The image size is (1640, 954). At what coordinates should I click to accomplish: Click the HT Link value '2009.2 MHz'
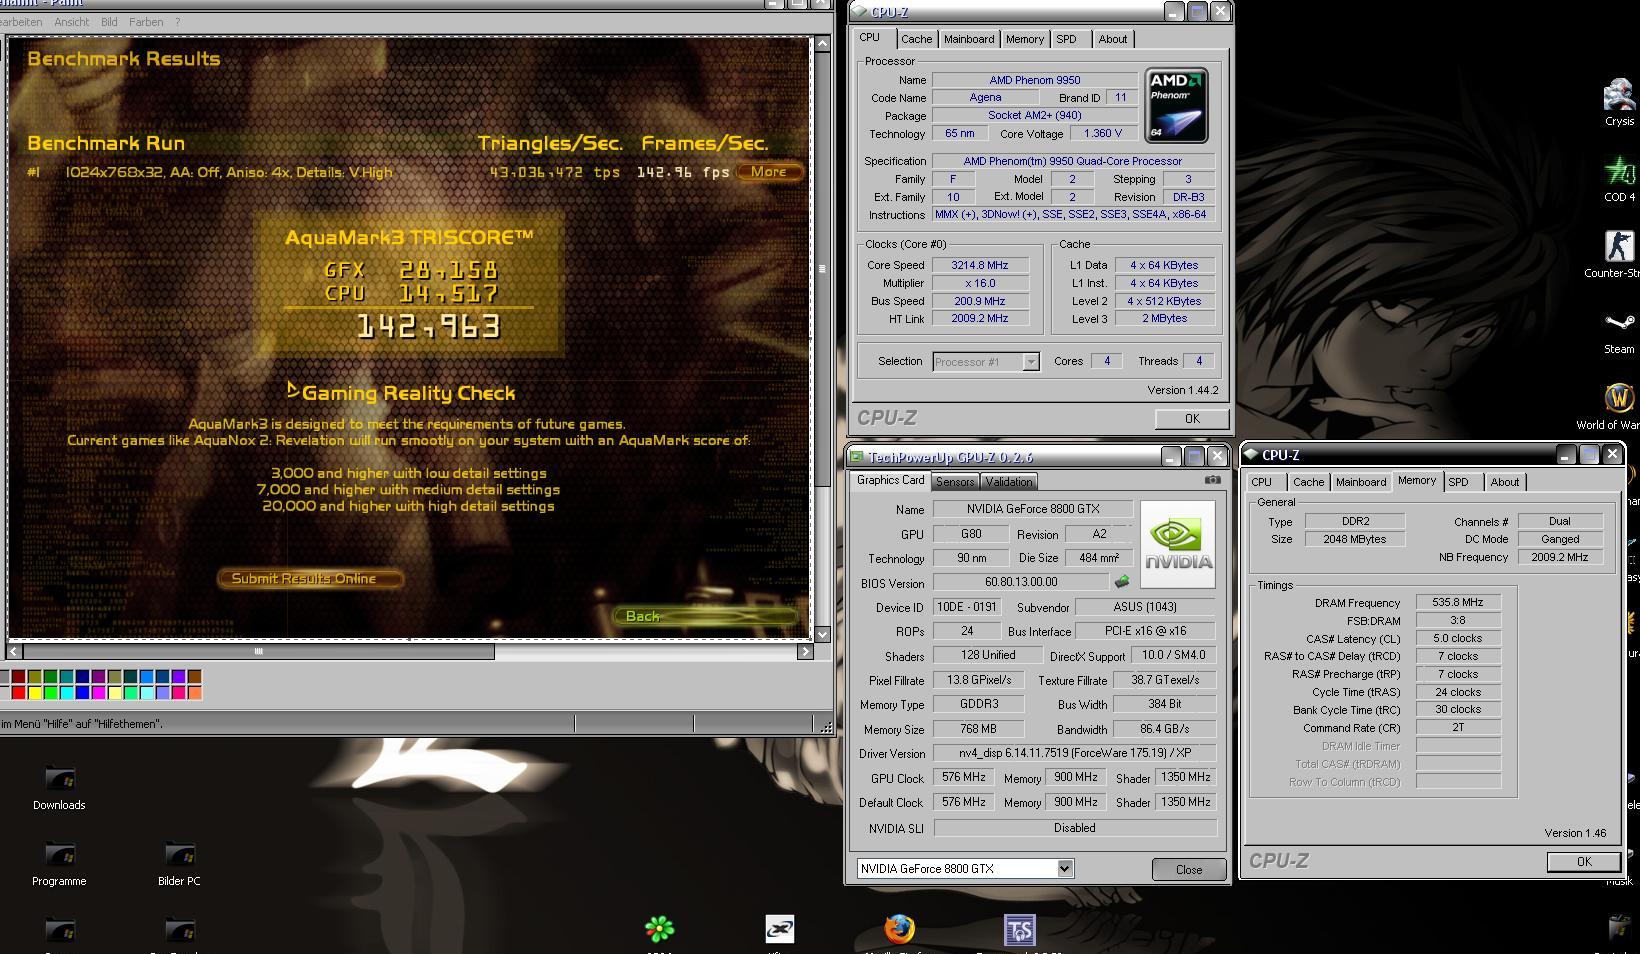(979, 318)
